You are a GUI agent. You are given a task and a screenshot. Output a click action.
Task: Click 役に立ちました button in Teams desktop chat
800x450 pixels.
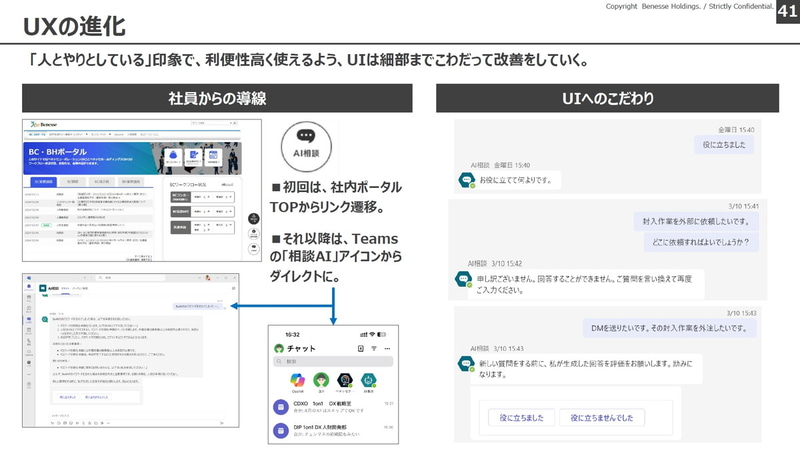[67, 397]
